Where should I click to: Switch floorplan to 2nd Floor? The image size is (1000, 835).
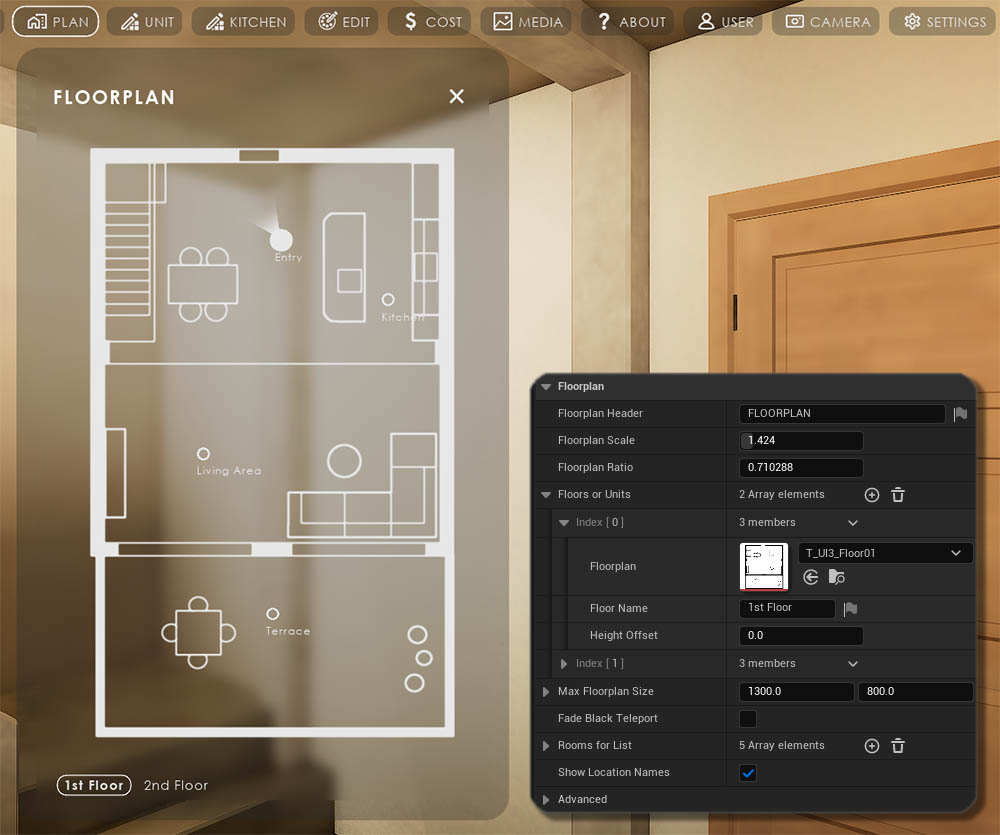tap(176, 785)
